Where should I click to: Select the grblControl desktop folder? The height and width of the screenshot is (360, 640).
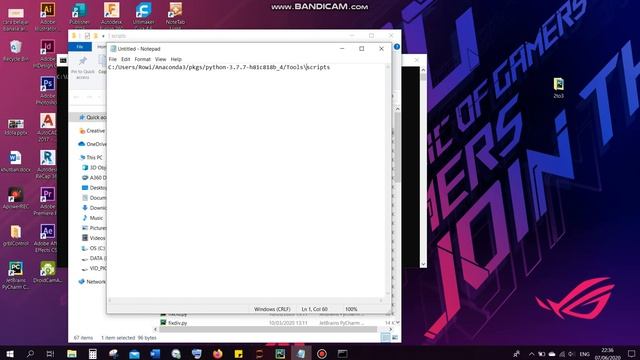click(16, 236)
